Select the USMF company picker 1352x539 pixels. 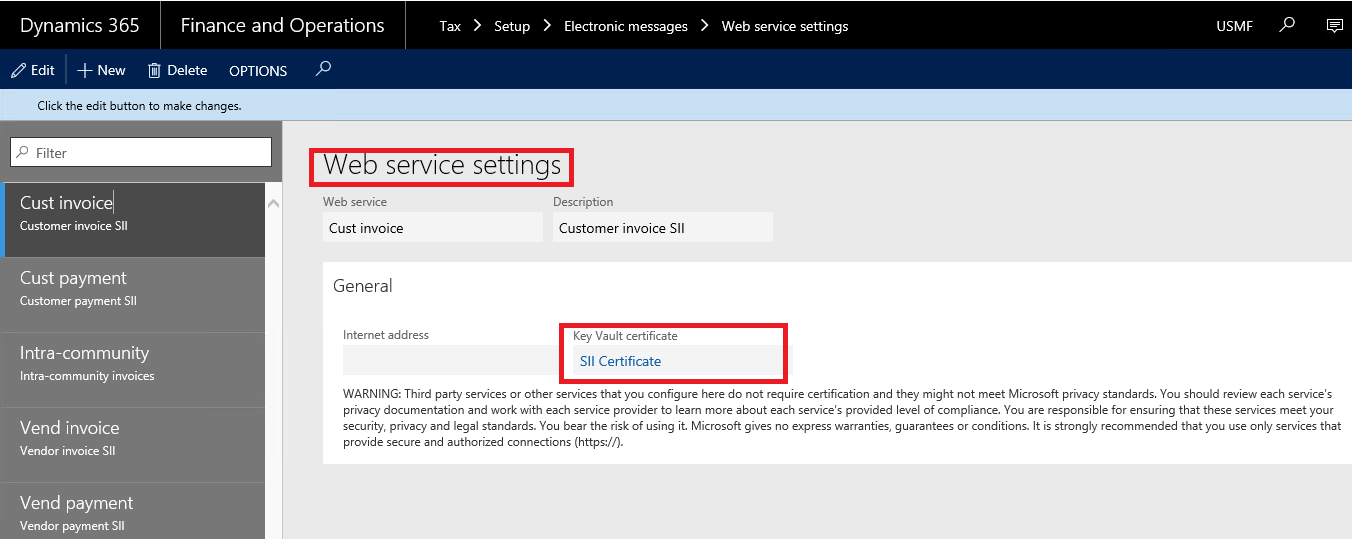1235,26
